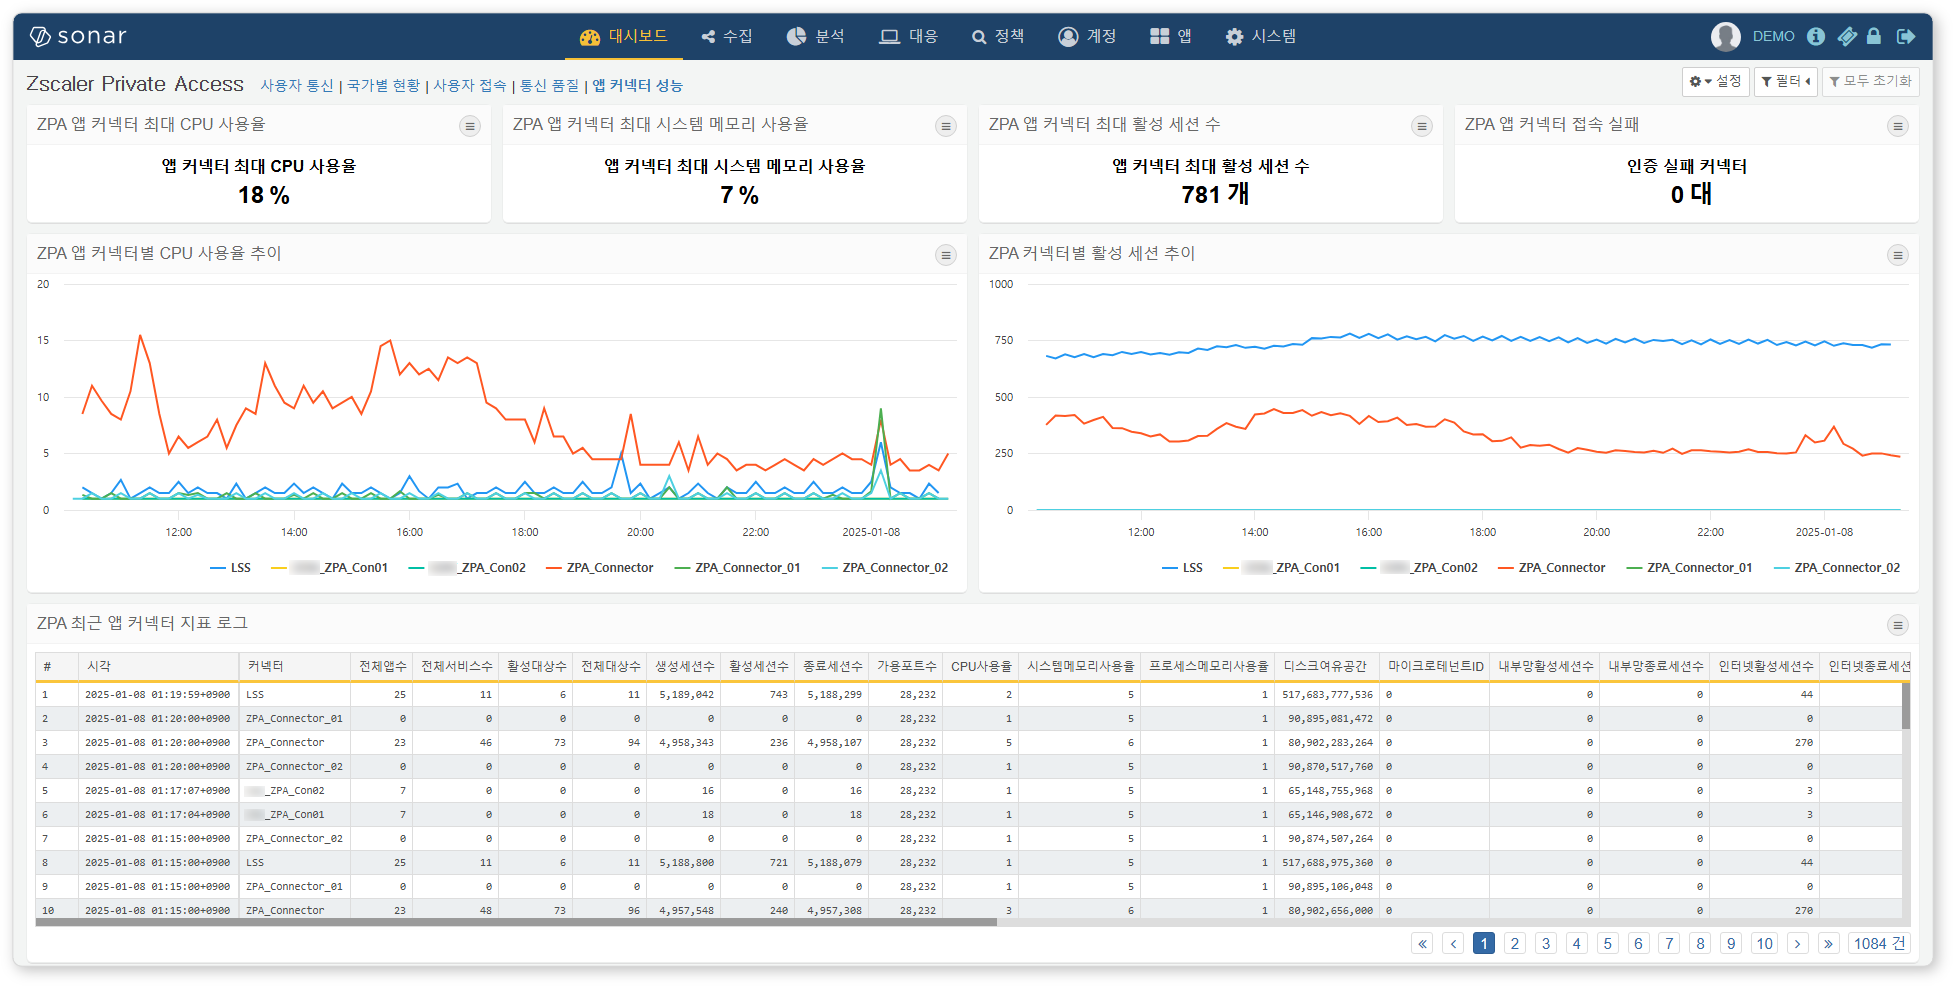Sort table by 디스크여유공간 column header
Image resolution: width=1954 pixels, height=987 pixels.
pos(1326,666)
